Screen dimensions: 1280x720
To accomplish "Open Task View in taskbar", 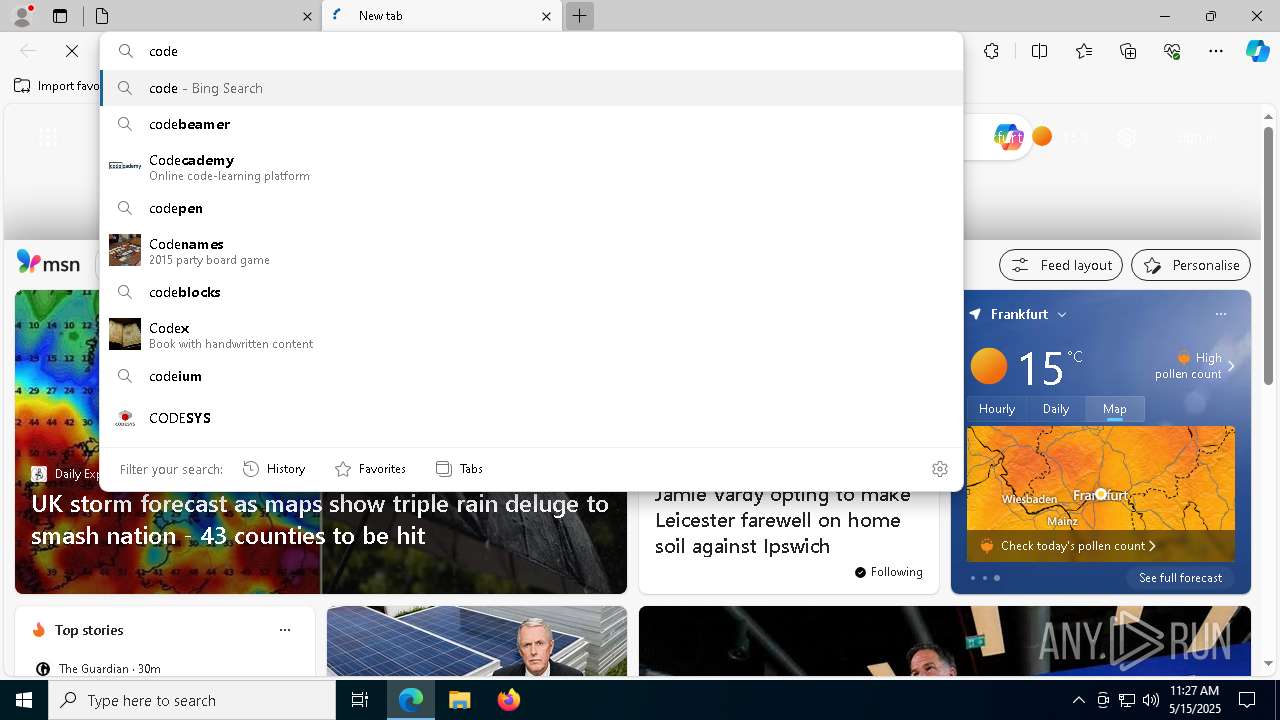I will coord(360,700).
